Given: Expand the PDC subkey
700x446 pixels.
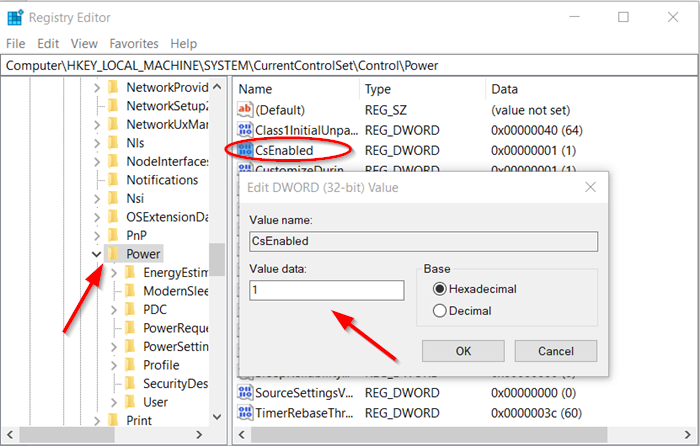Looking at the screenshot, I should click(x=113, y=310).
